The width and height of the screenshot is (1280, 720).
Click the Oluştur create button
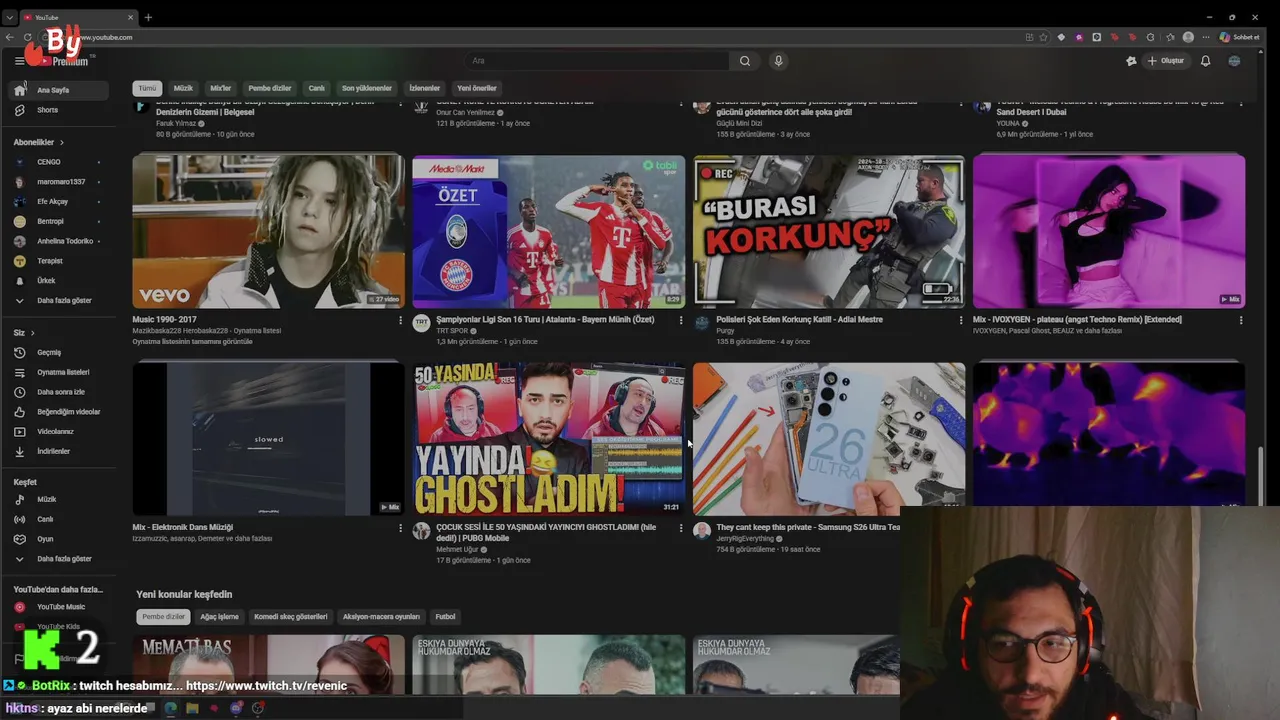click(x=1166, y=61)
